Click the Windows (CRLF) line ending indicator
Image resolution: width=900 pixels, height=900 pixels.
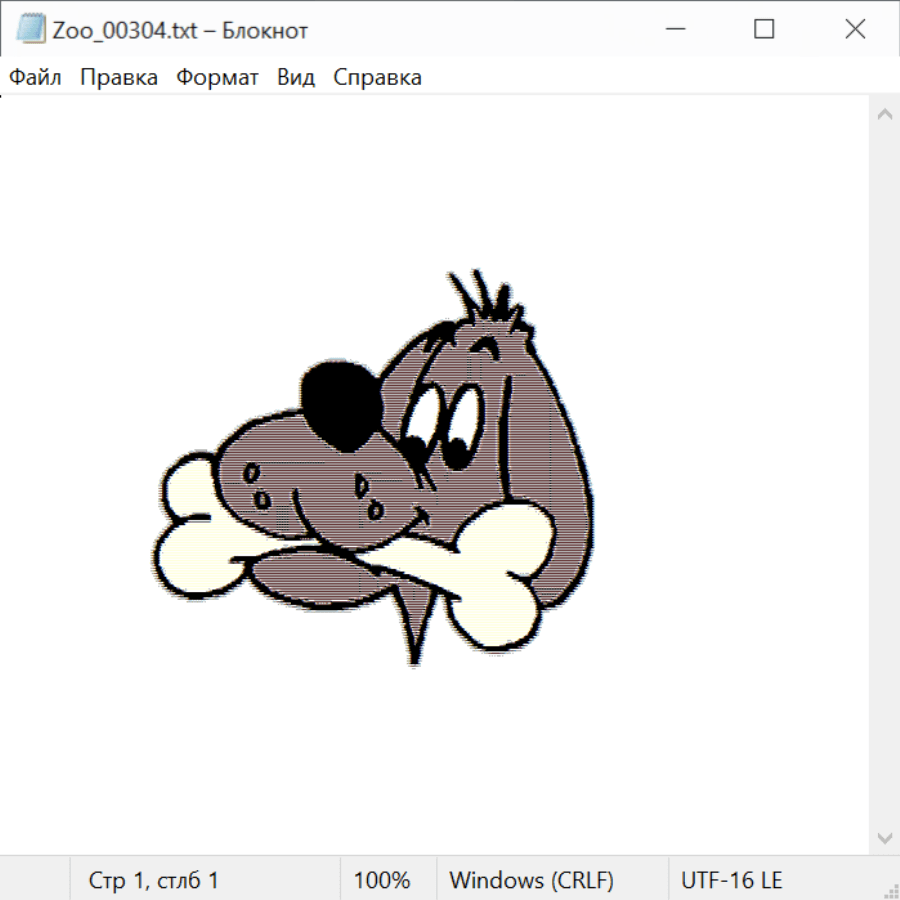[x=531, y=881]
